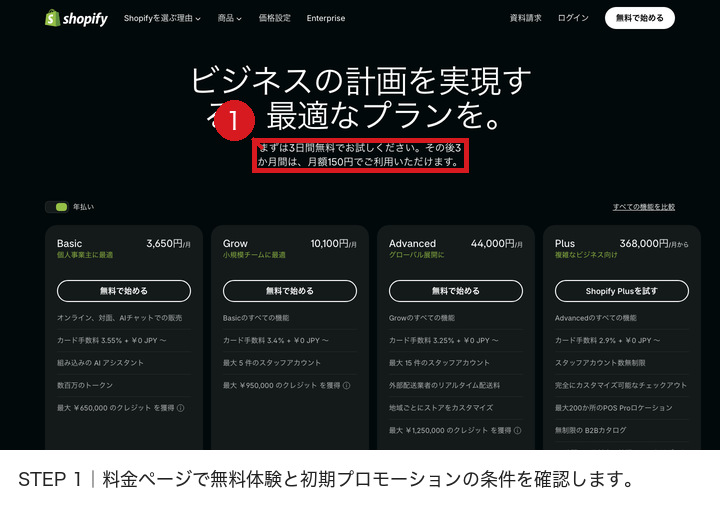720x522 pixels.
Task: Select the Grow plan title
Action: click(235, 244)
